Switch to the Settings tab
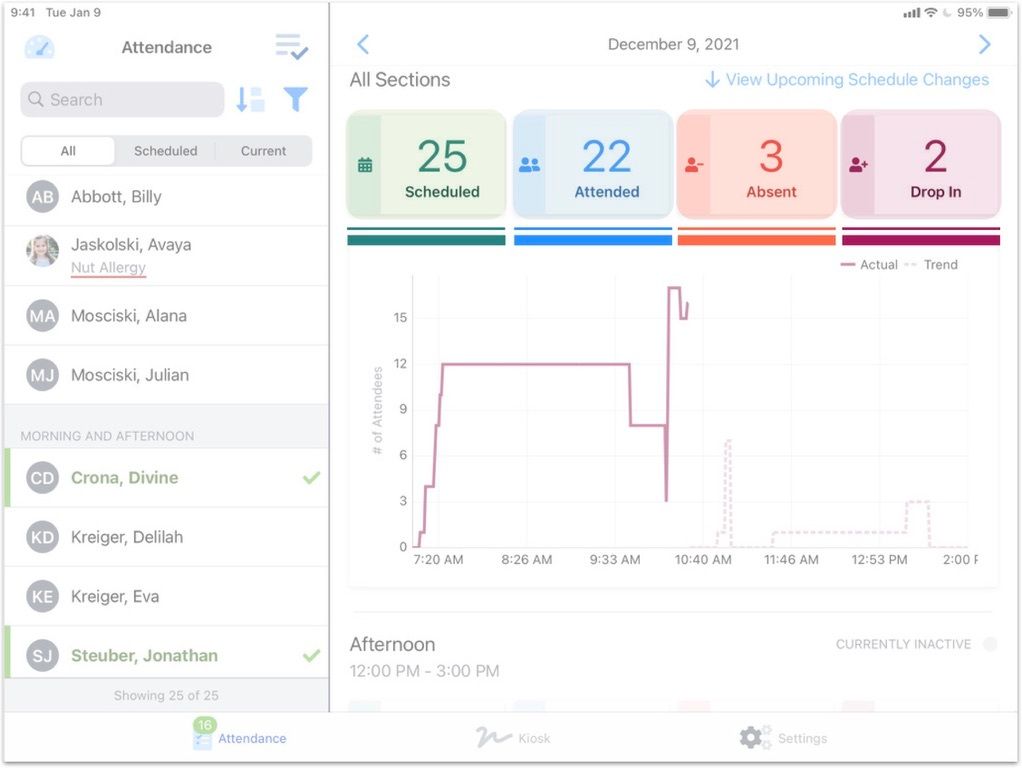 point(783,737)
